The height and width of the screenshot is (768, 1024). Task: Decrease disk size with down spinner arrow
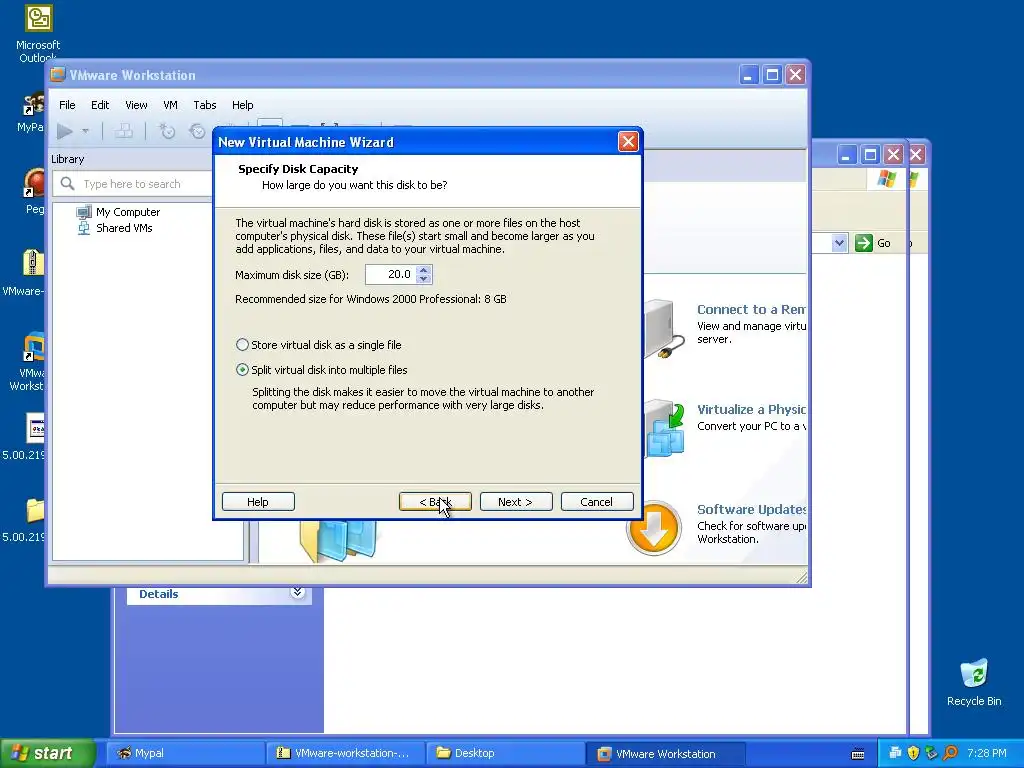(x=424, y=280)
